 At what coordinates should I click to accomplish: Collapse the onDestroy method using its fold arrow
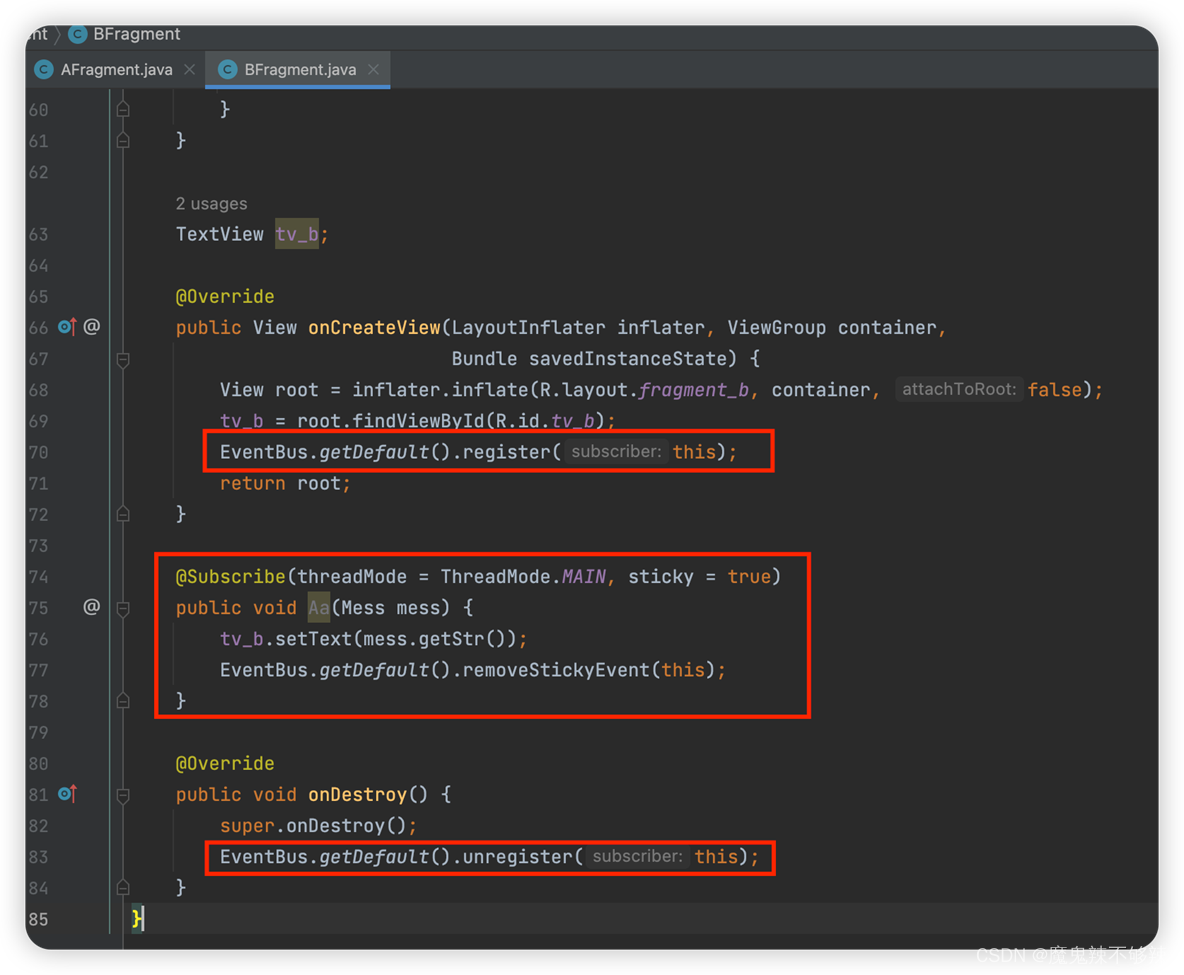[122, 794]
